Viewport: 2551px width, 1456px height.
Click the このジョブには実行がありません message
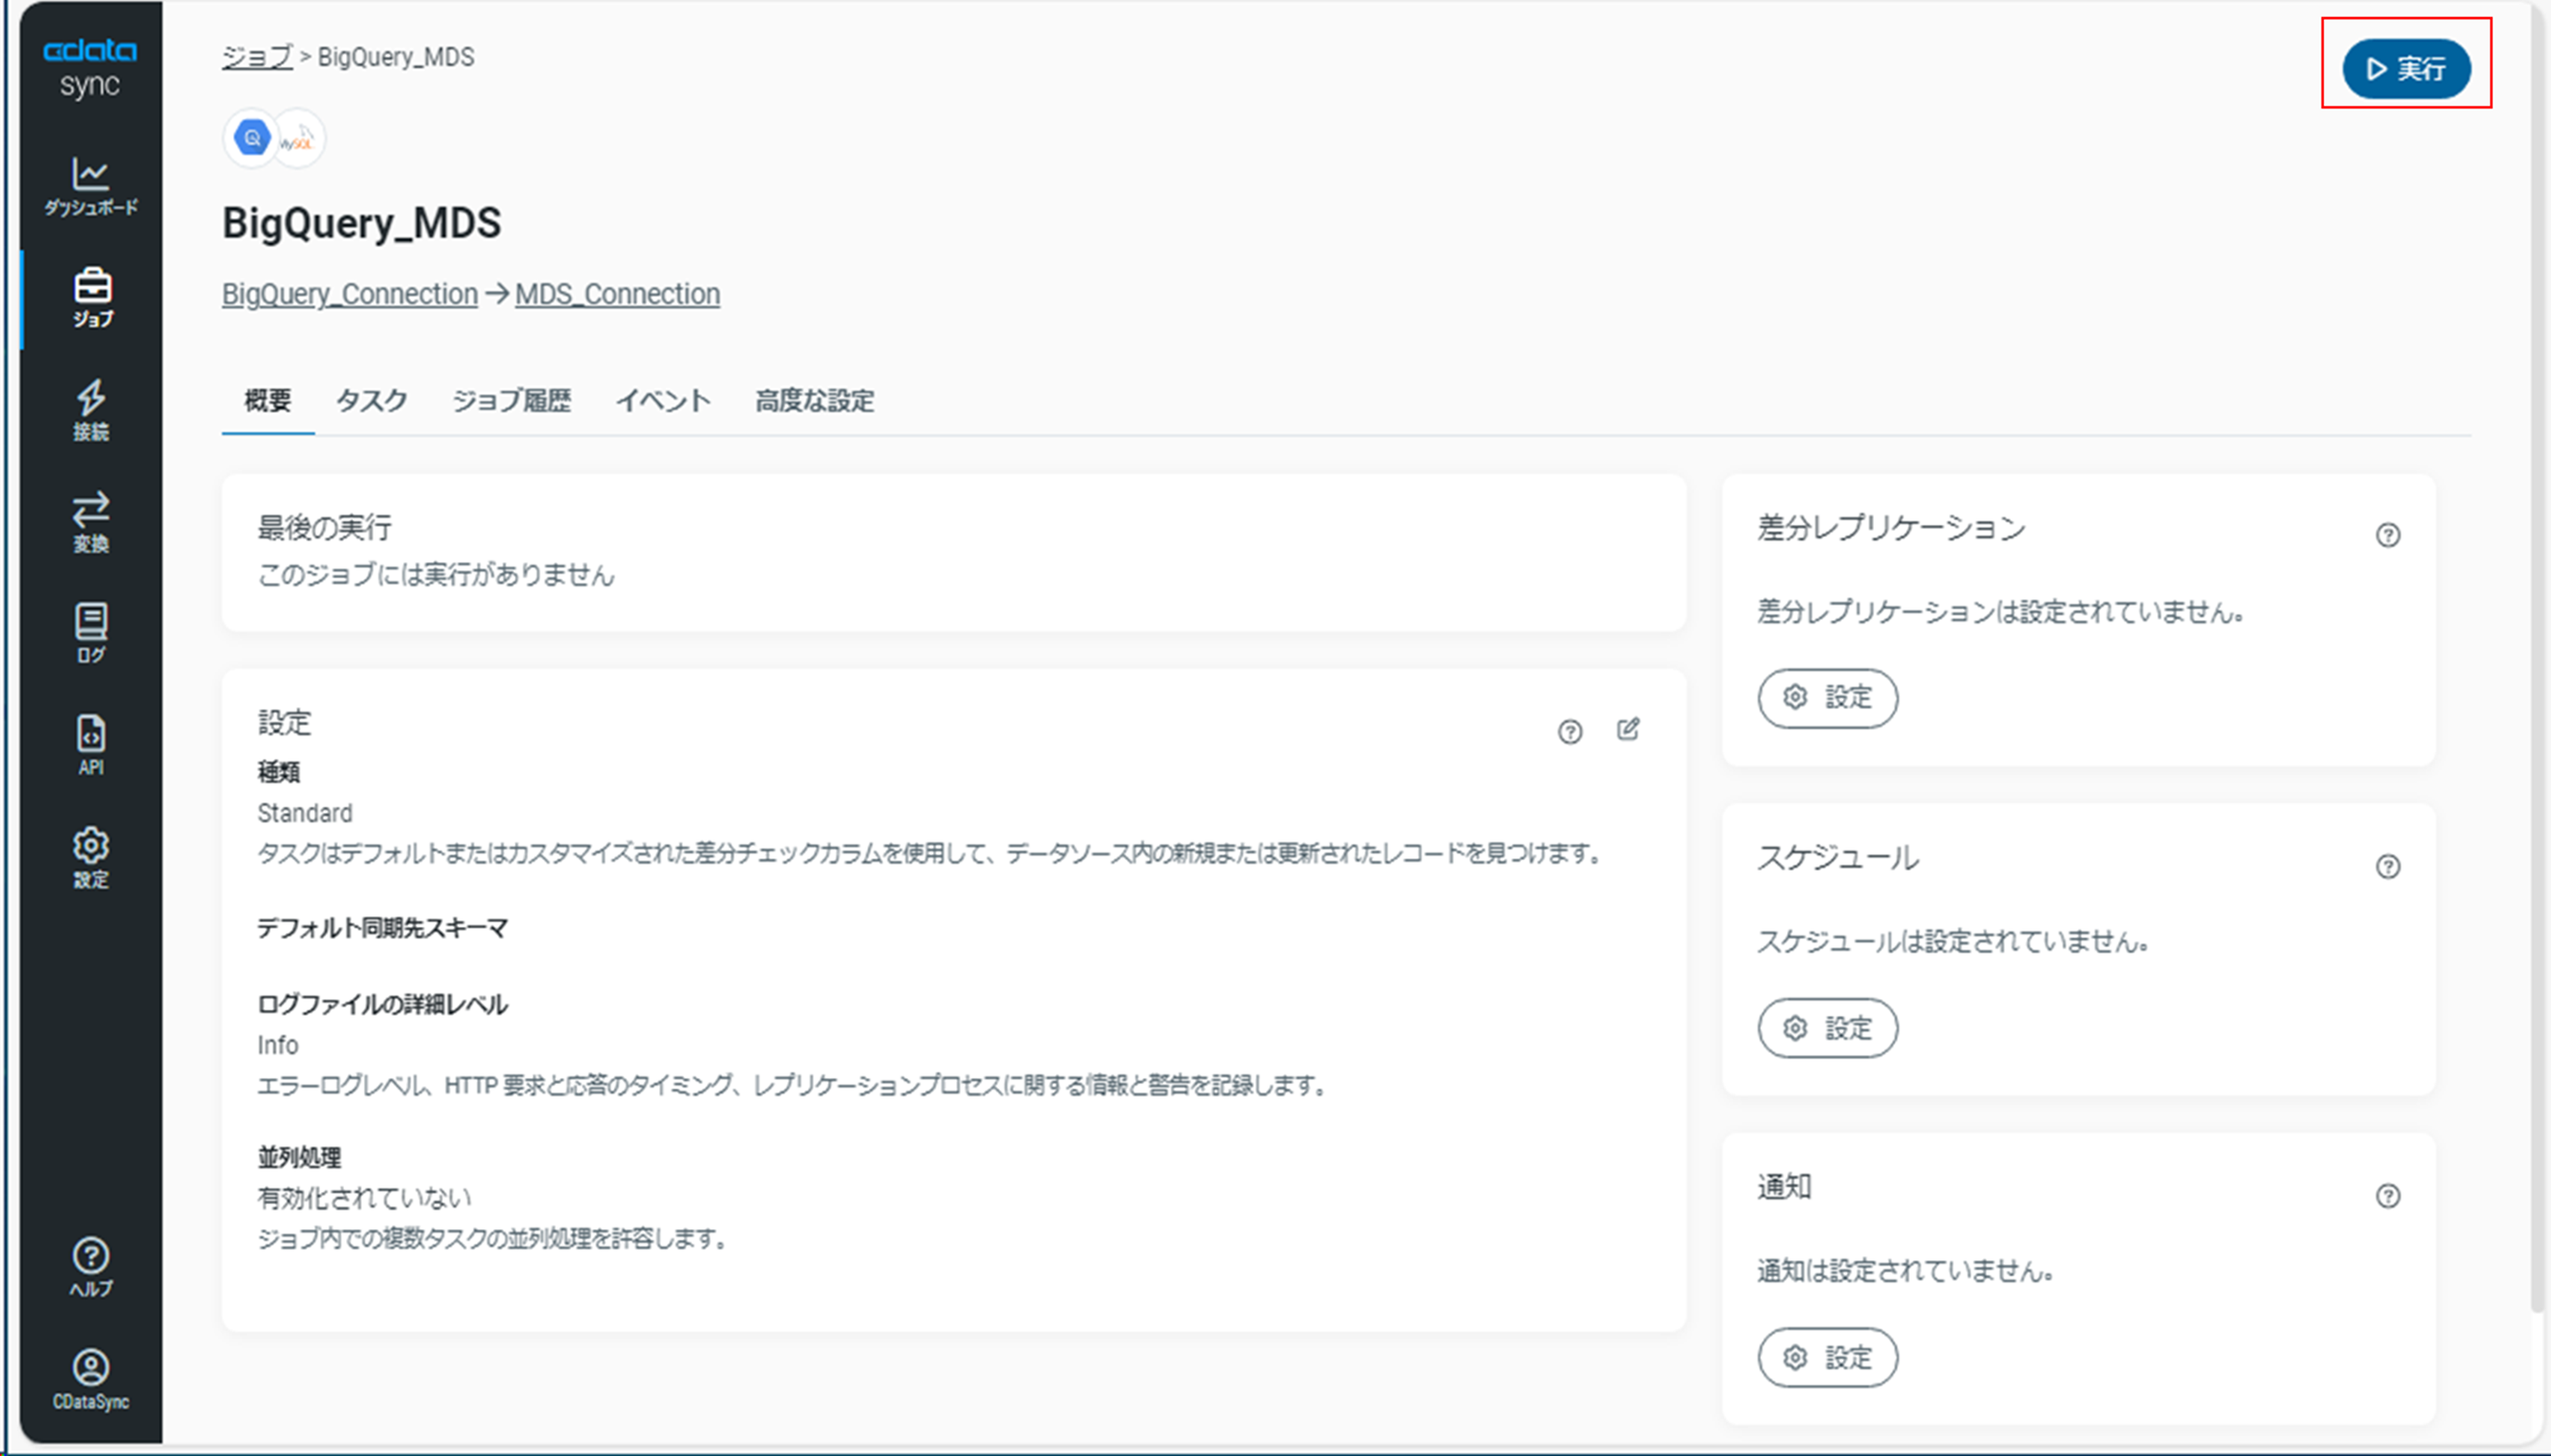pos(436,575)
